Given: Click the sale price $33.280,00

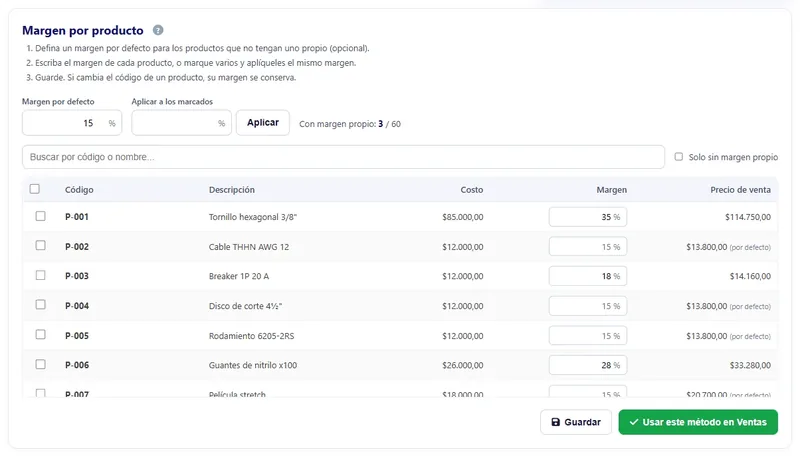Looking at the screenshot, I should (750, 365).
